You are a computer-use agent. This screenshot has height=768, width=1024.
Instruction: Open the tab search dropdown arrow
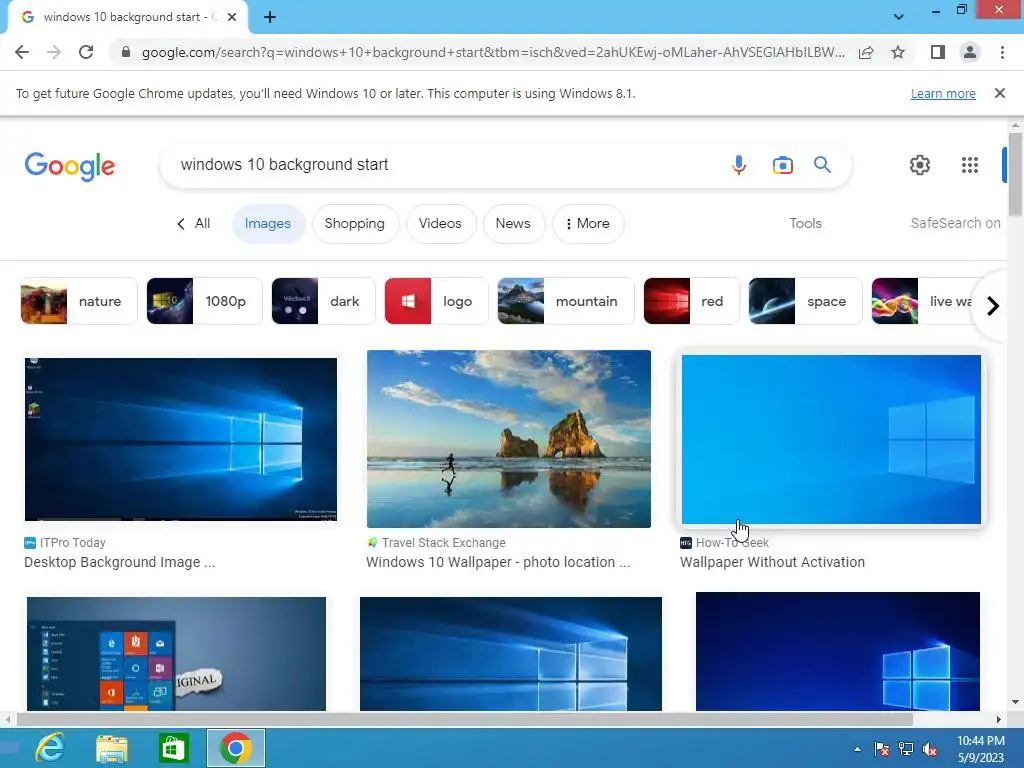pyautogui.click(x=899, y=17)
